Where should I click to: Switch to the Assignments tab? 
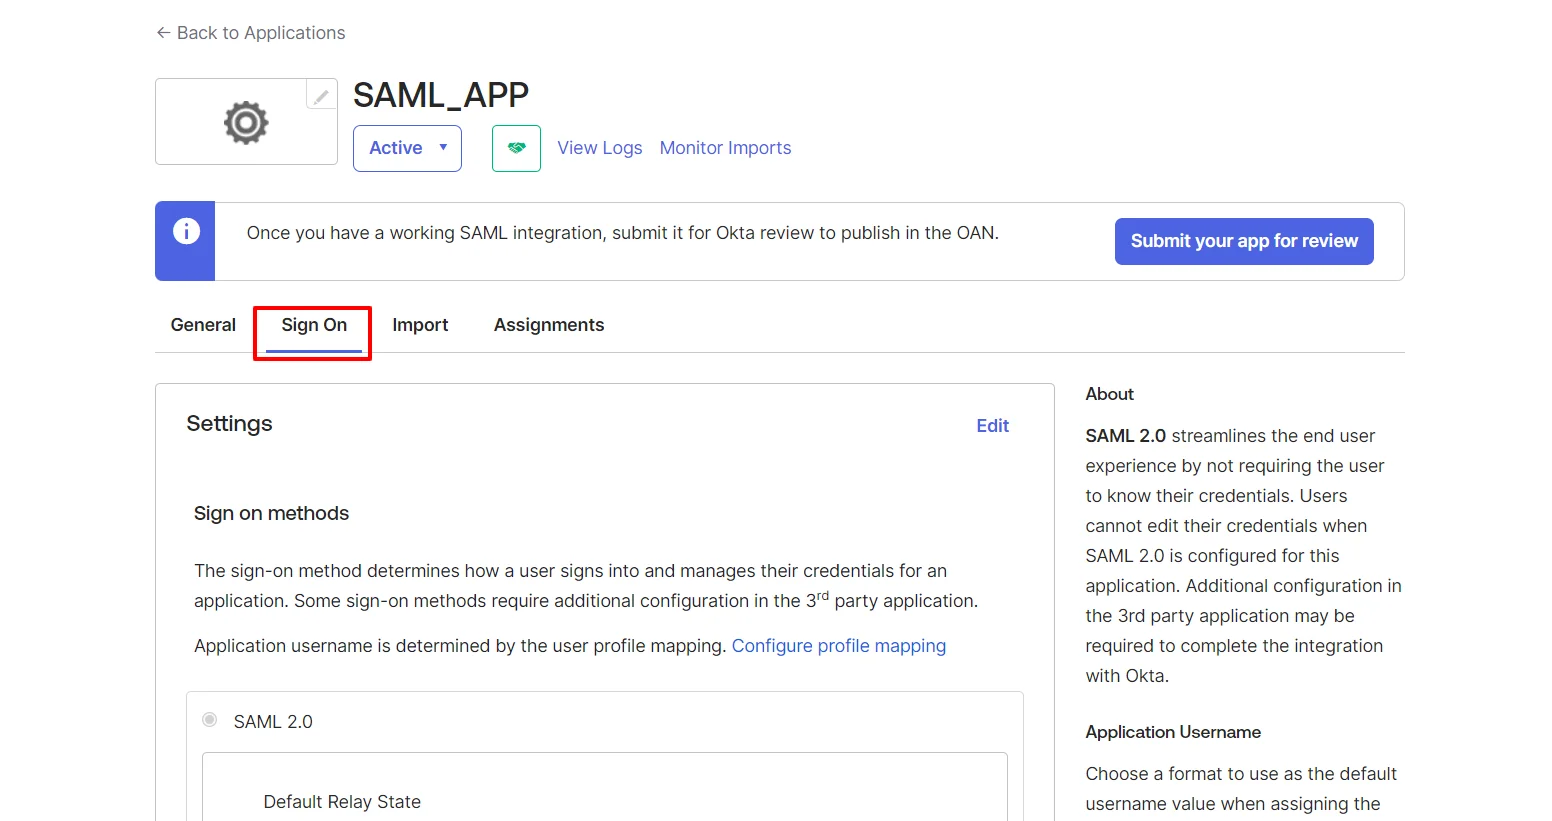(548, 324)
